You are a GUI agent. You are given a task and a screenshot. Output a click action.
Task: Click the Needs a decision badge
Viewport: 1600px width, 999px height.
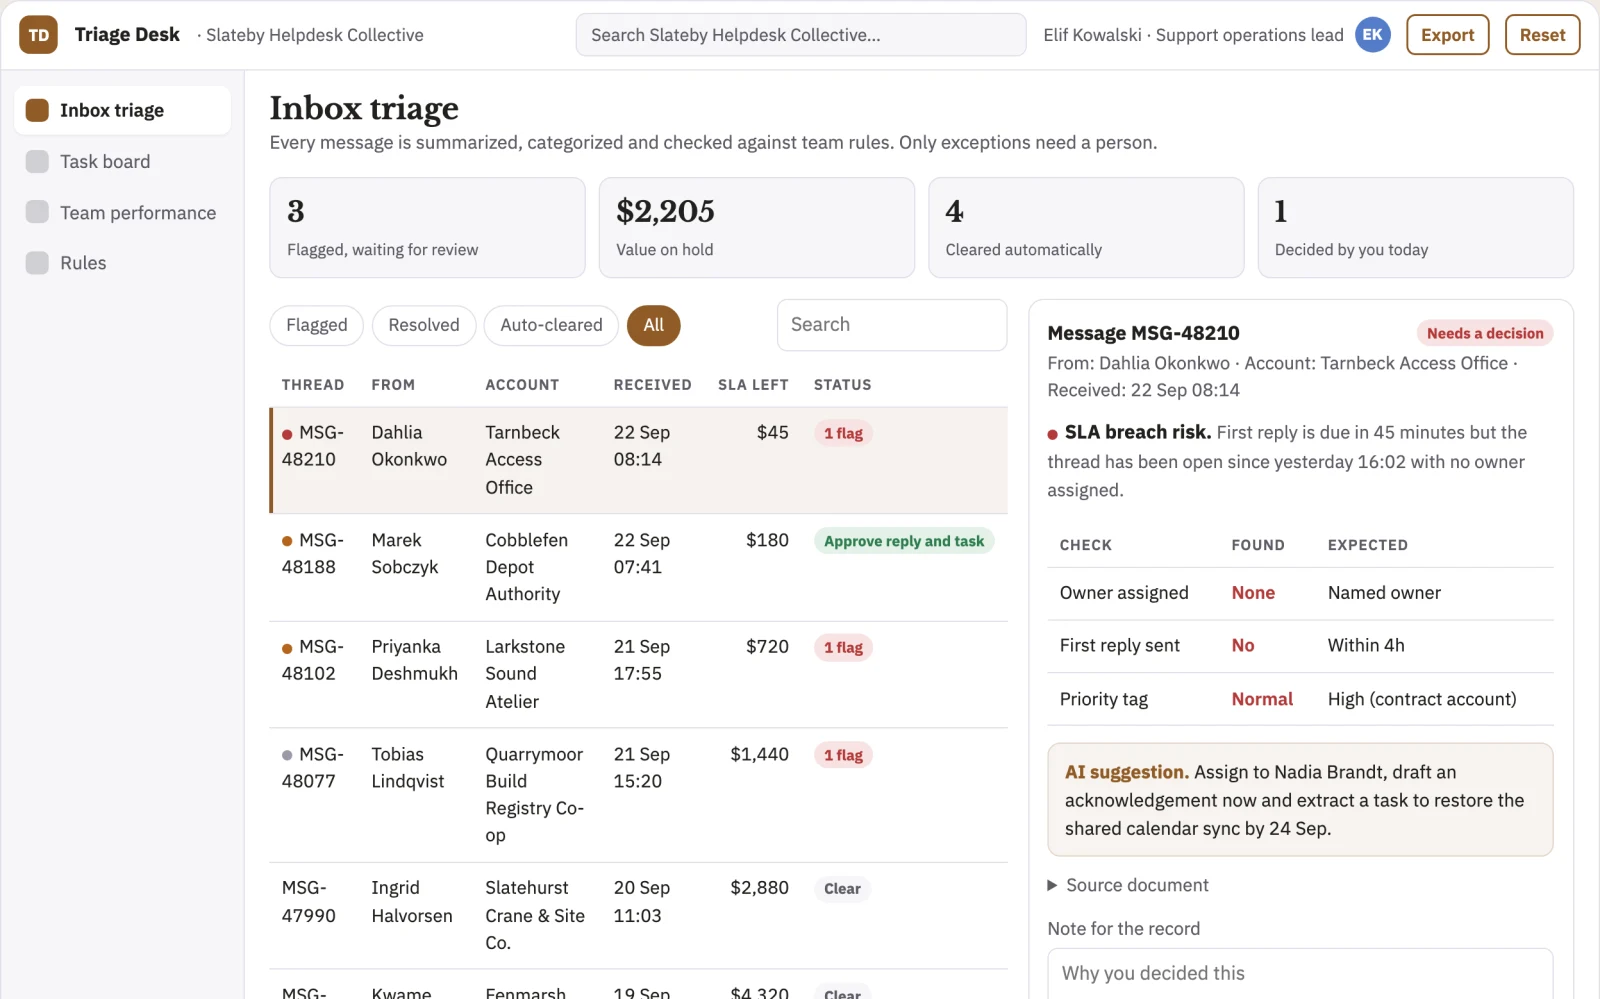click(1485, 333)
